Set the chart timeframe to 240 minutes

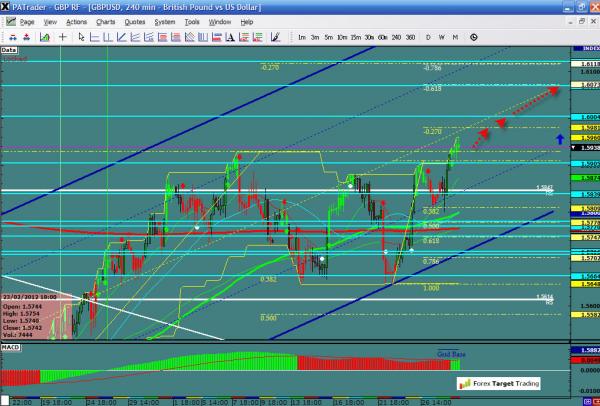tap(394, 36)
